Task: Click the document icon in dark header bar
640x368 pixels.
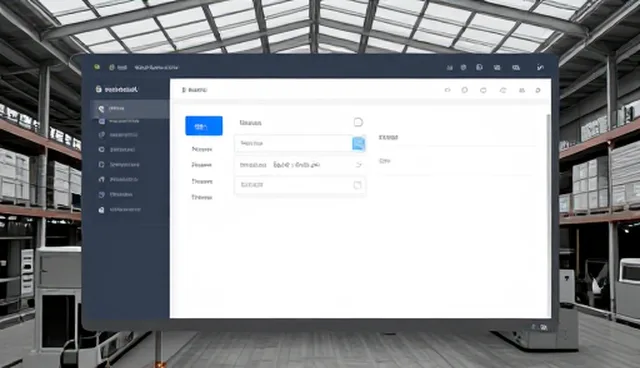Action: [x=479, y=67]
